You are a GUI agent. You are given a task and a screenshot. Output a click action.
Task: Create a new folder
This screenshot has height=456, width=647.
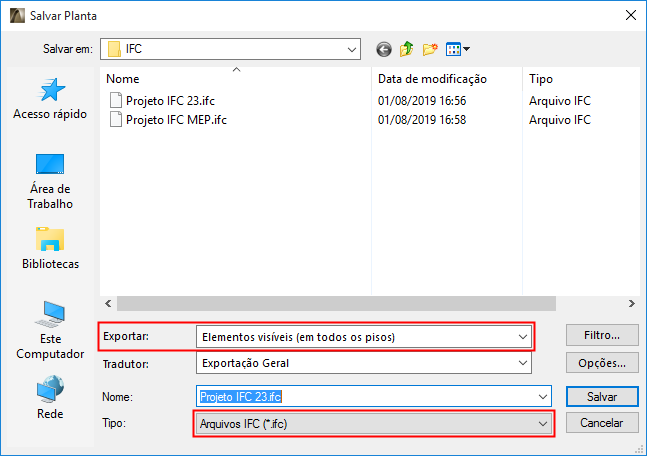click(431, 48)
